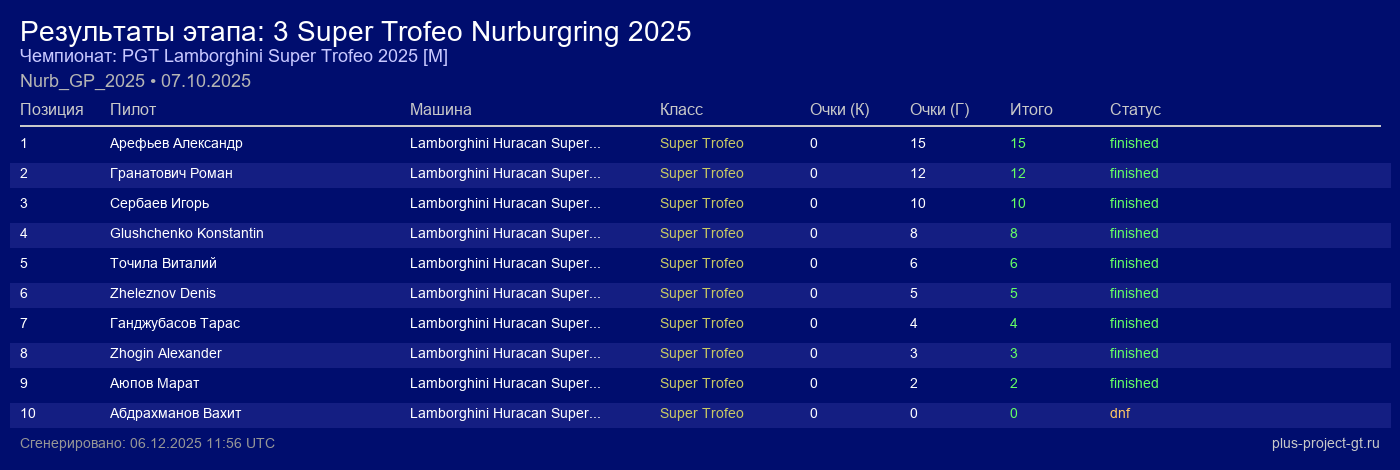Image resolution: width=1400 pixels, height=470 pixels.
Task: Select pilot Zheleznov Denis
Action: (163, 293)
